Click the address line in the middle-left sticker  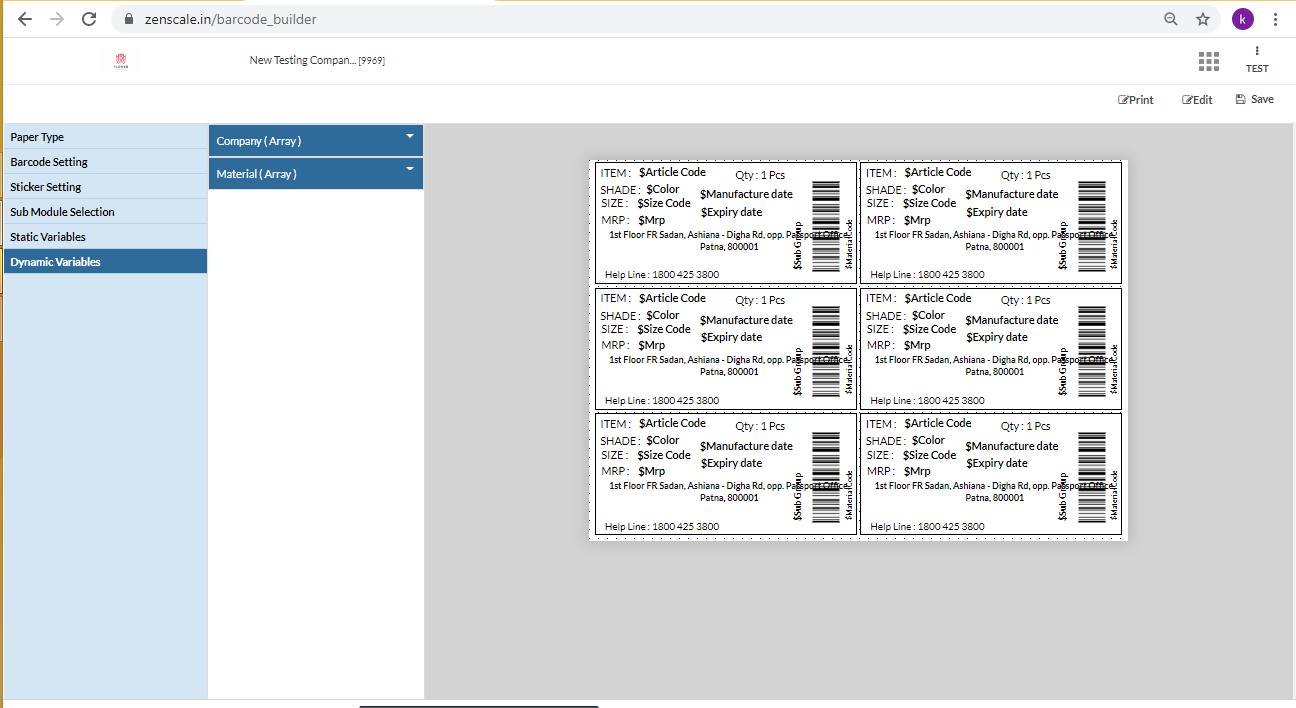[x=729, y=365]
